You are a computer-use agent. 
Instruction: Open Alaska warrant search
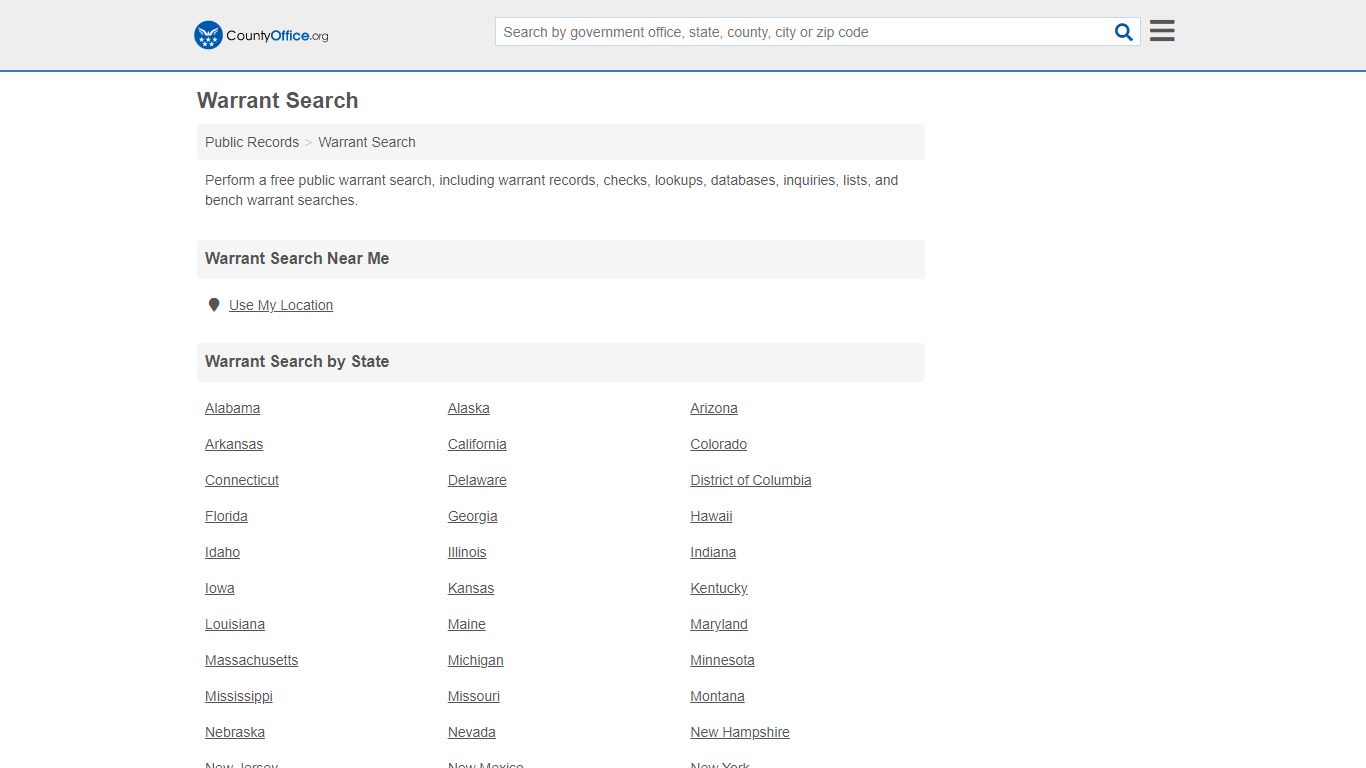[x=469, y=408]
